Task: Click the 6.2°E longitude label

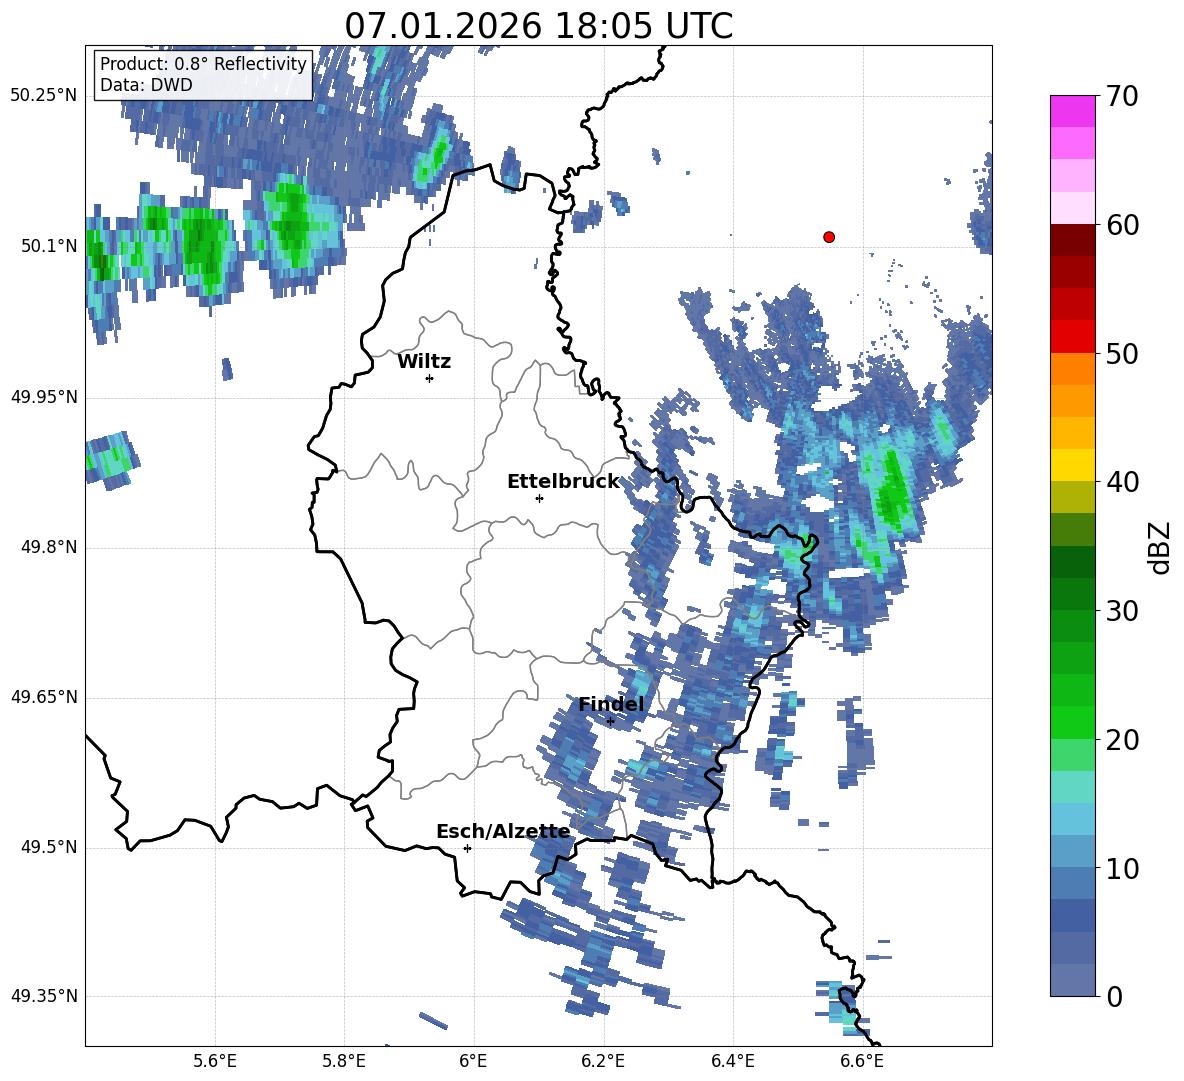Action: (x=603, y=1061)
